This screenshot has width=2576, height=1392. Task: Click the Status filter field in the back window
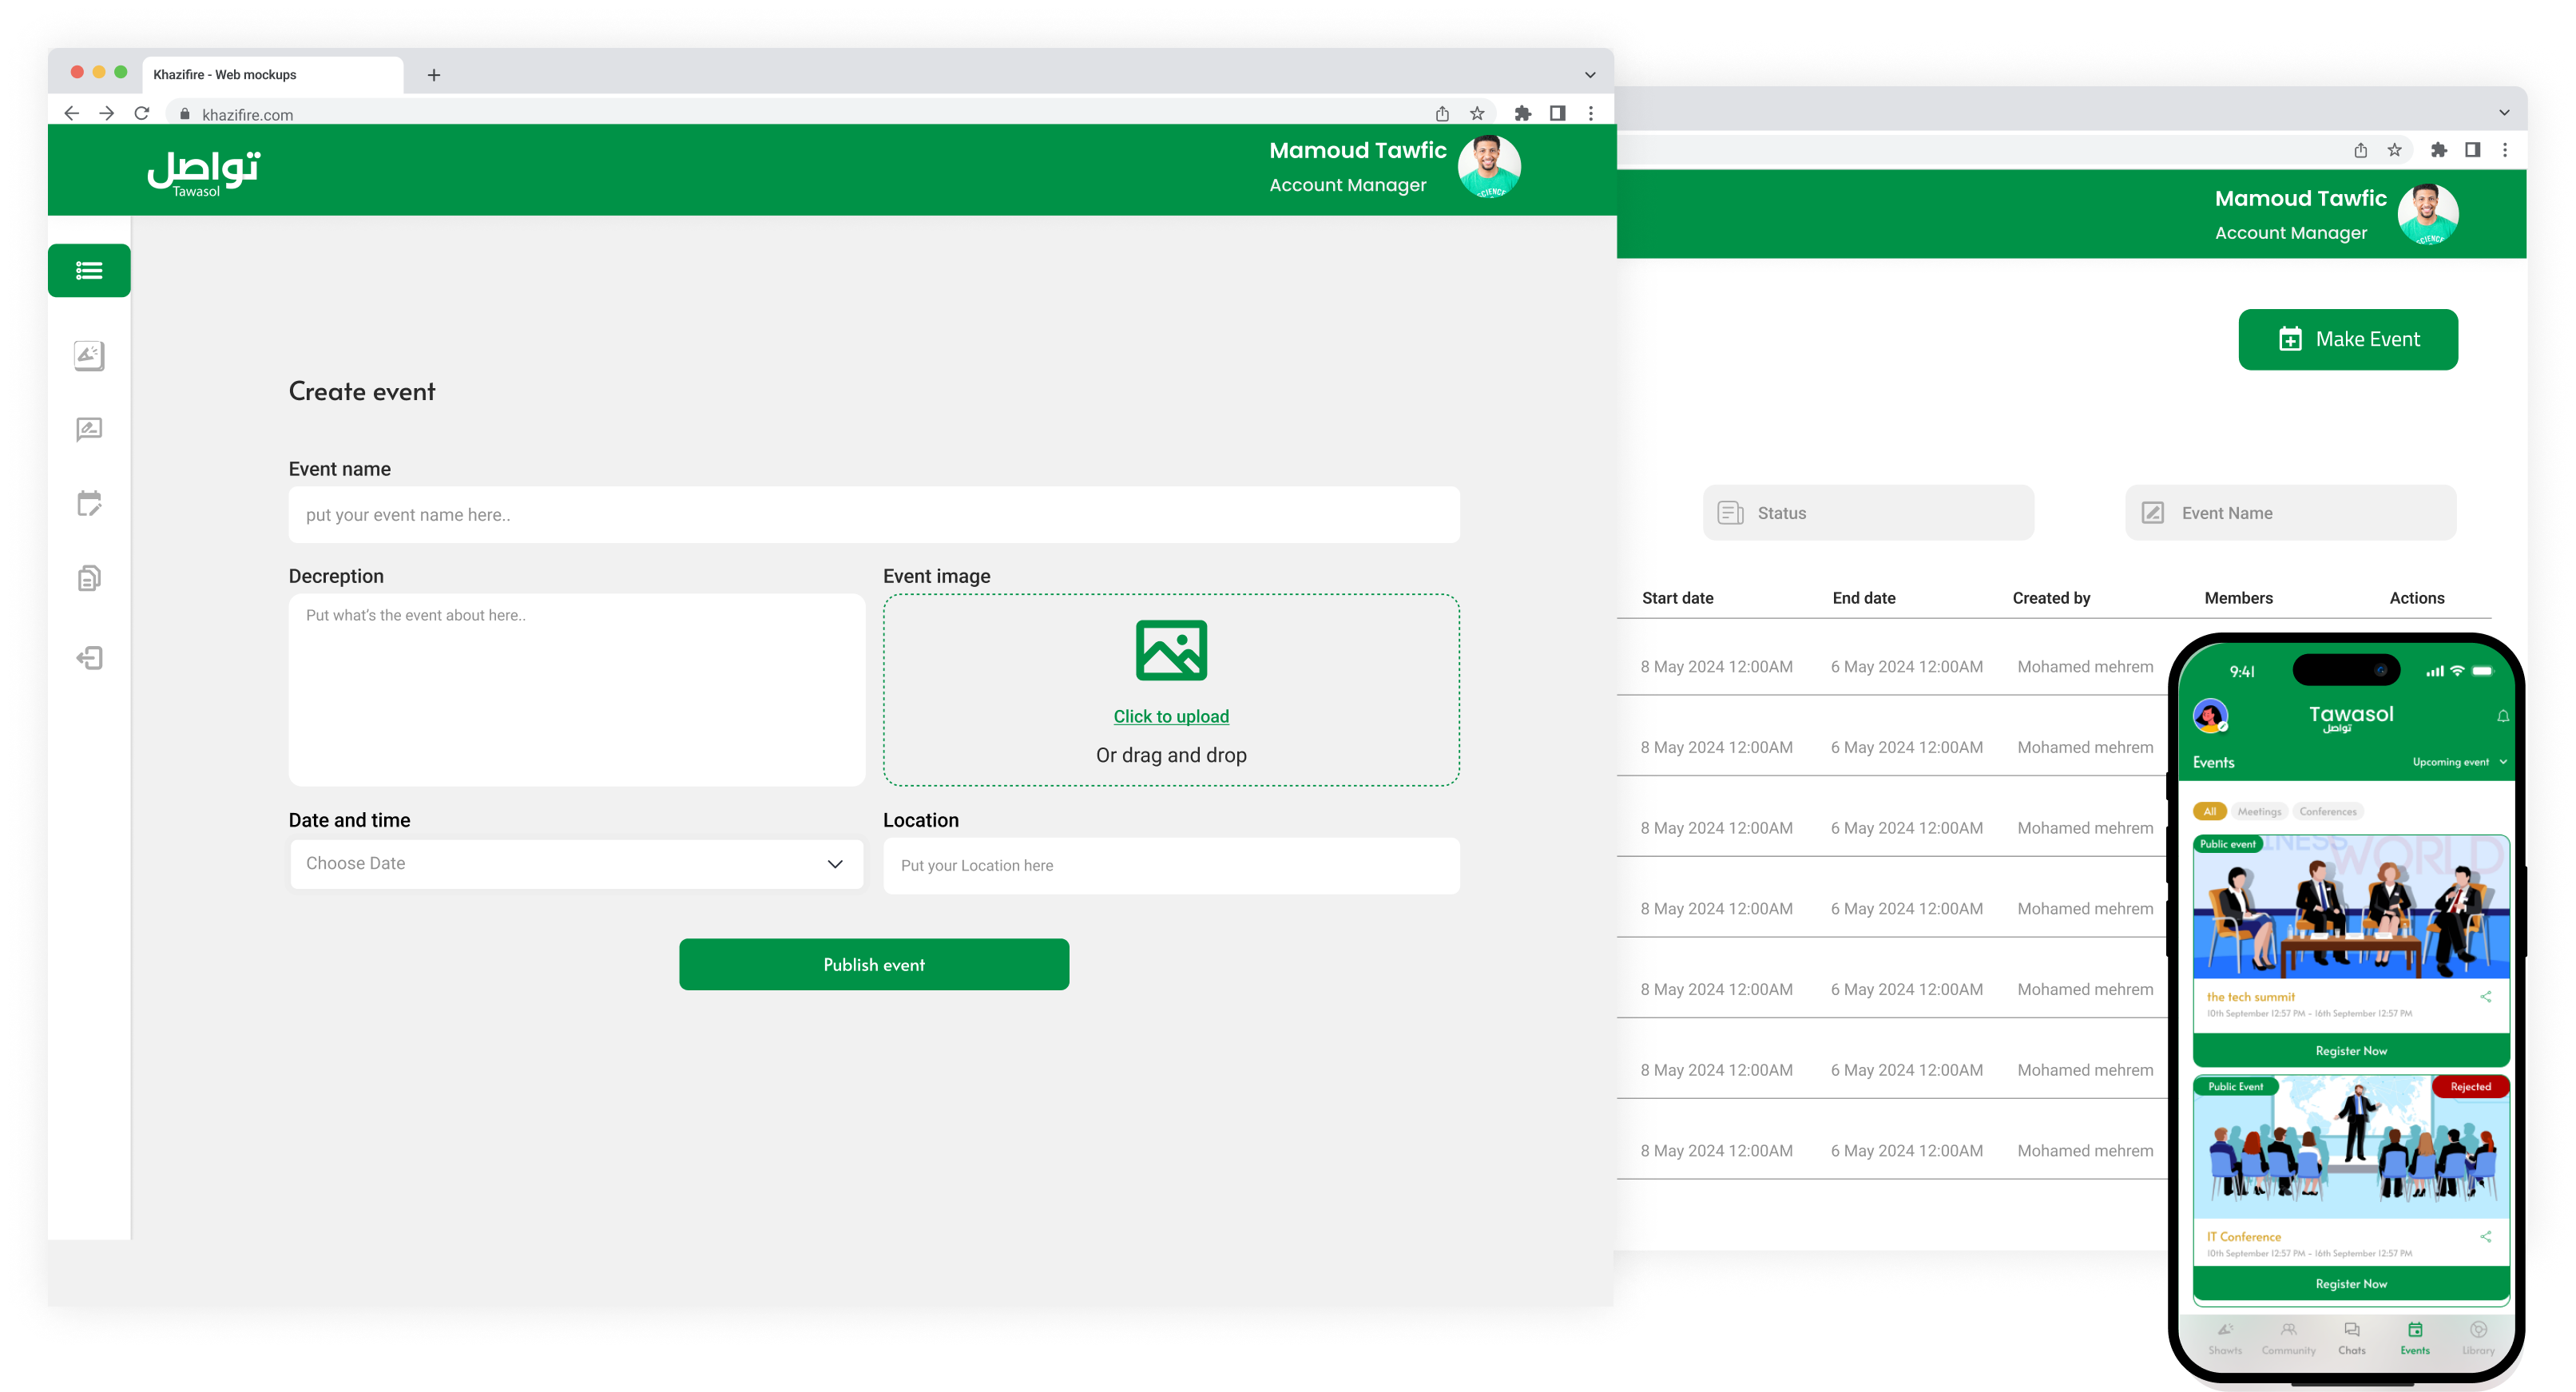pos(1868,513)
